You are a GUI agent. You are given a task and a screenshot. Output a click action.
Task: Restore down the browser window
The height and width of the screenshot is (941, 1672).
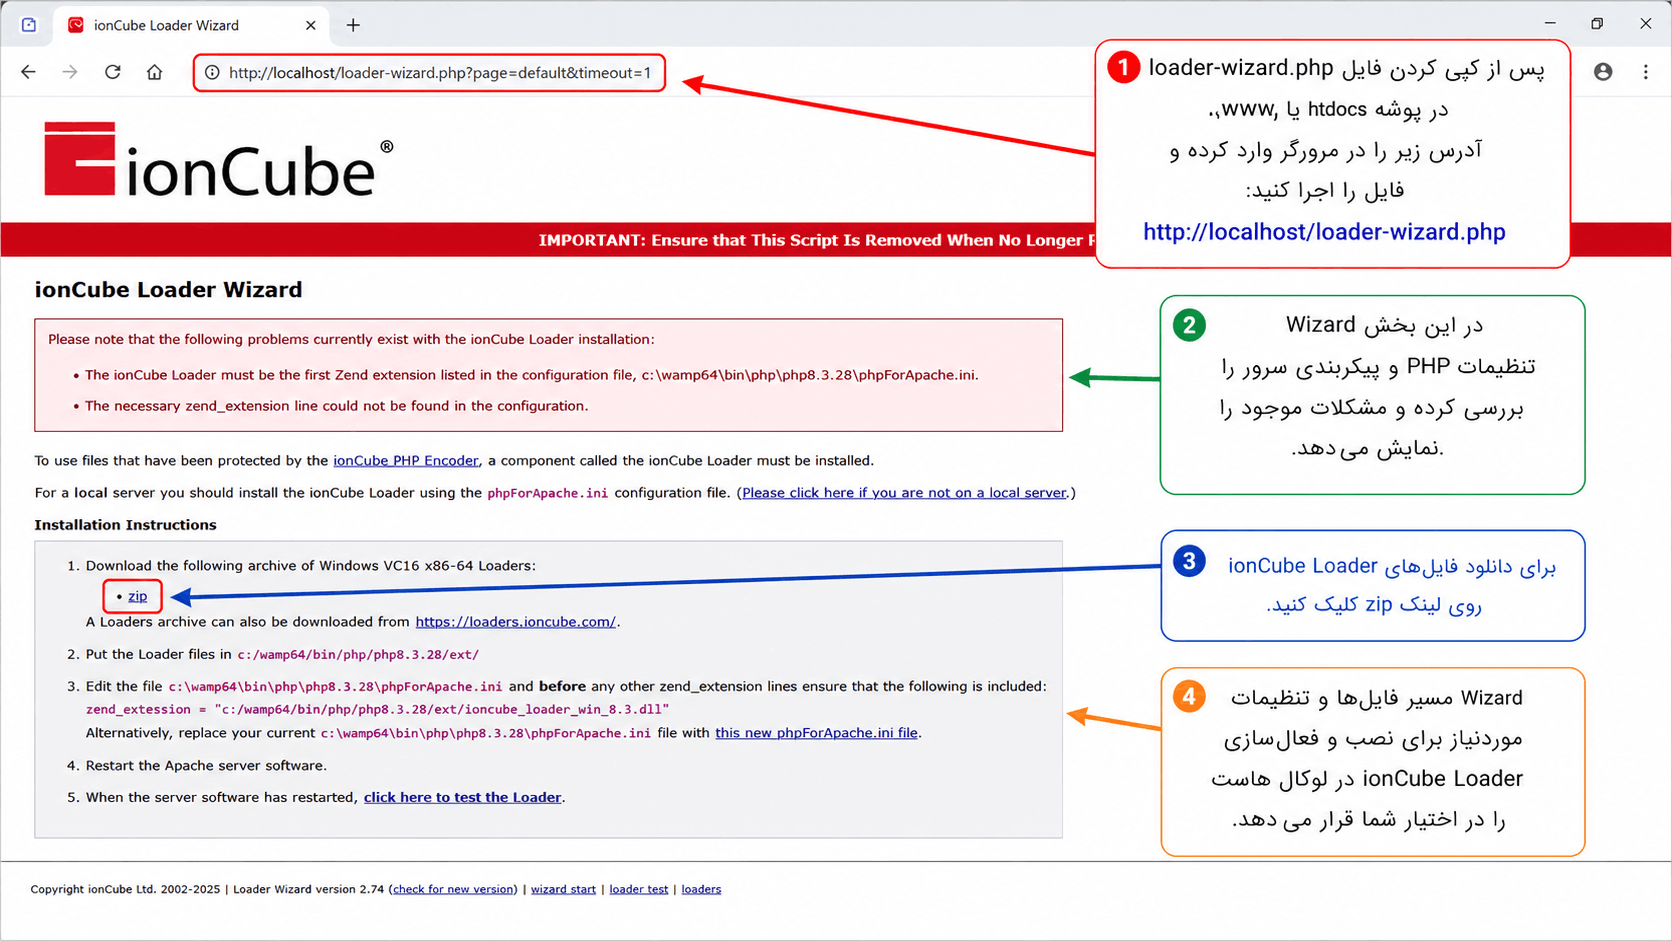click(1597, 24)
